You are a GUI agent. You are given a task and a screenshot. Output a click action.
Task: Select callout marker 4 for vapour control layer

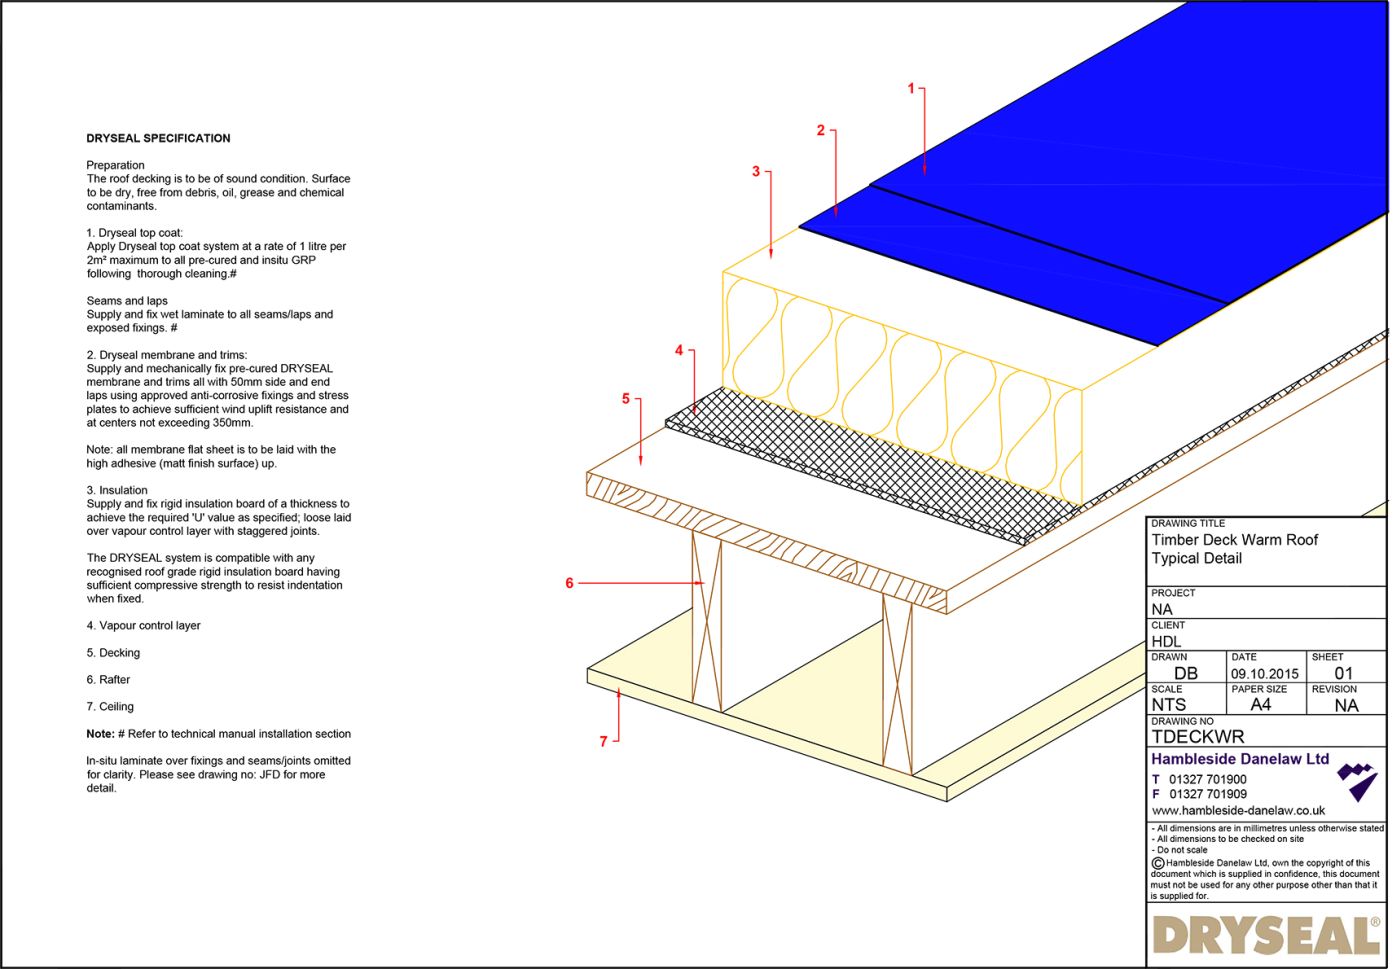point(681,350)
